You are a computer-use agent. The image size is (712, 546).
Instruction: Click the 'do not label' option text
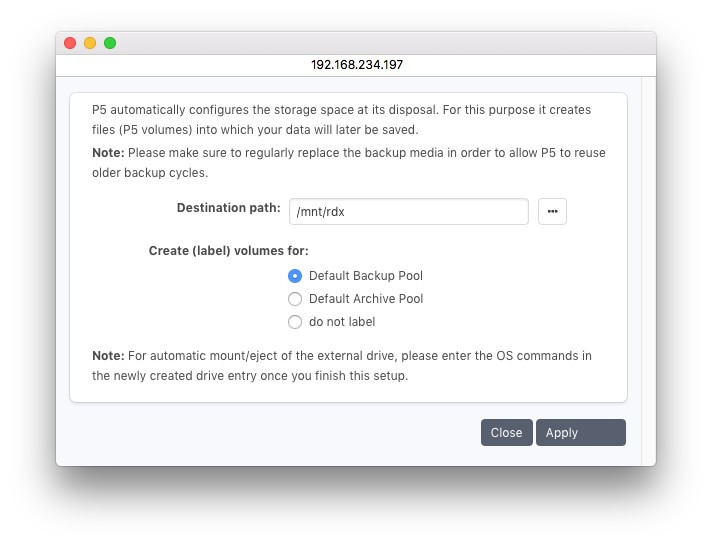click(x=342, y=322)
